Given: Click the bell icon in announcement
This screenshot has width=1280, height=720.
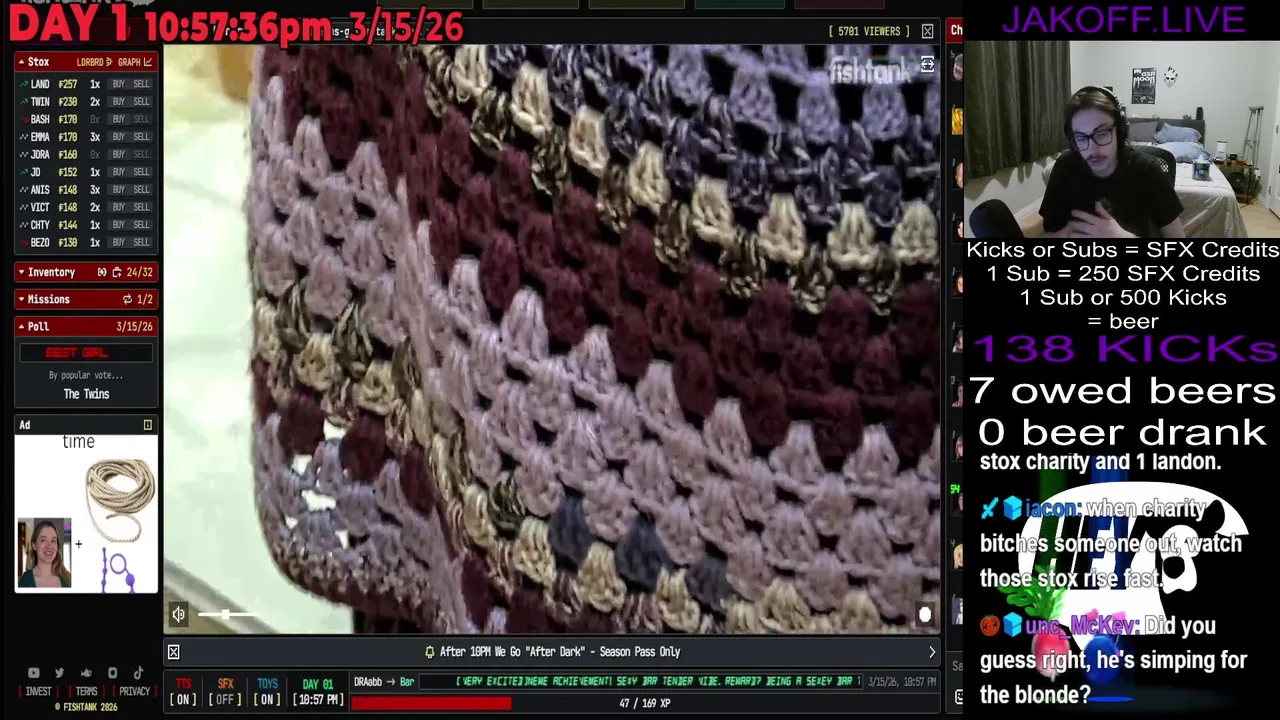Looking at the screenshot, I should tap(430, 652).
